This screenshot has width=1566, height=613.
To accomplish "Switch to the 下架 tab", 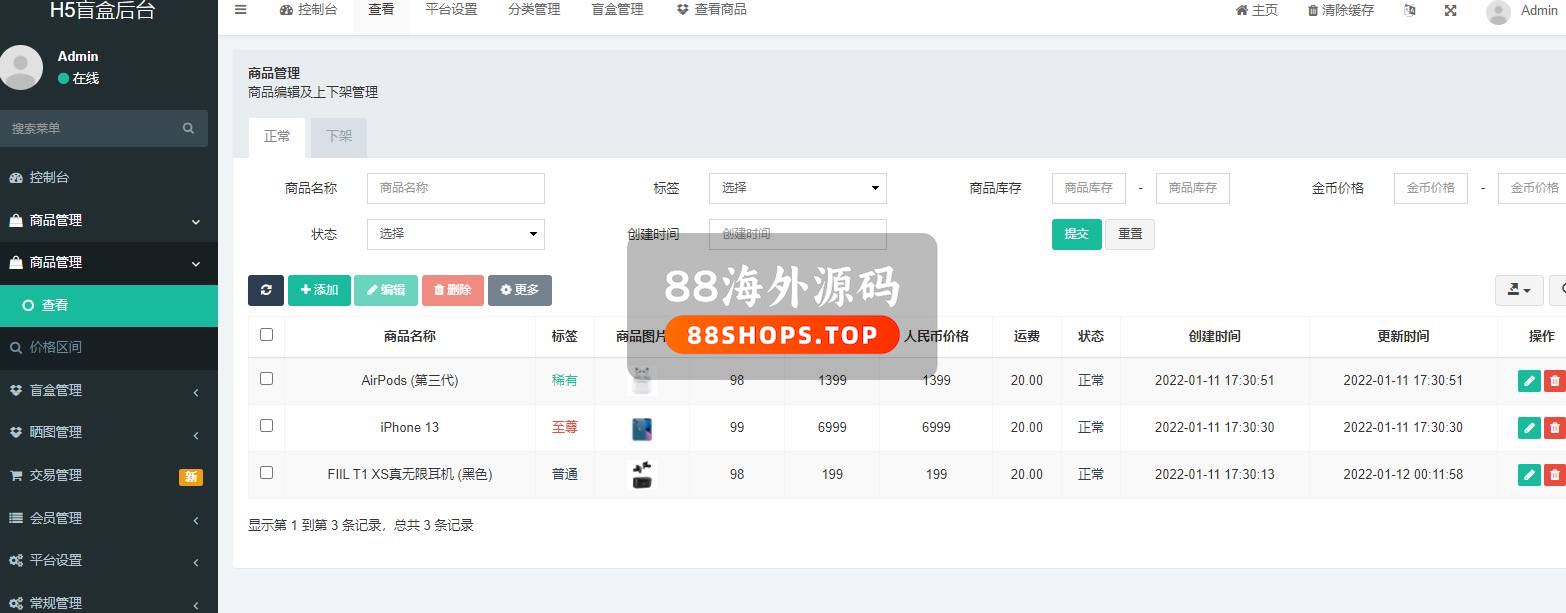I will (338, 137).
